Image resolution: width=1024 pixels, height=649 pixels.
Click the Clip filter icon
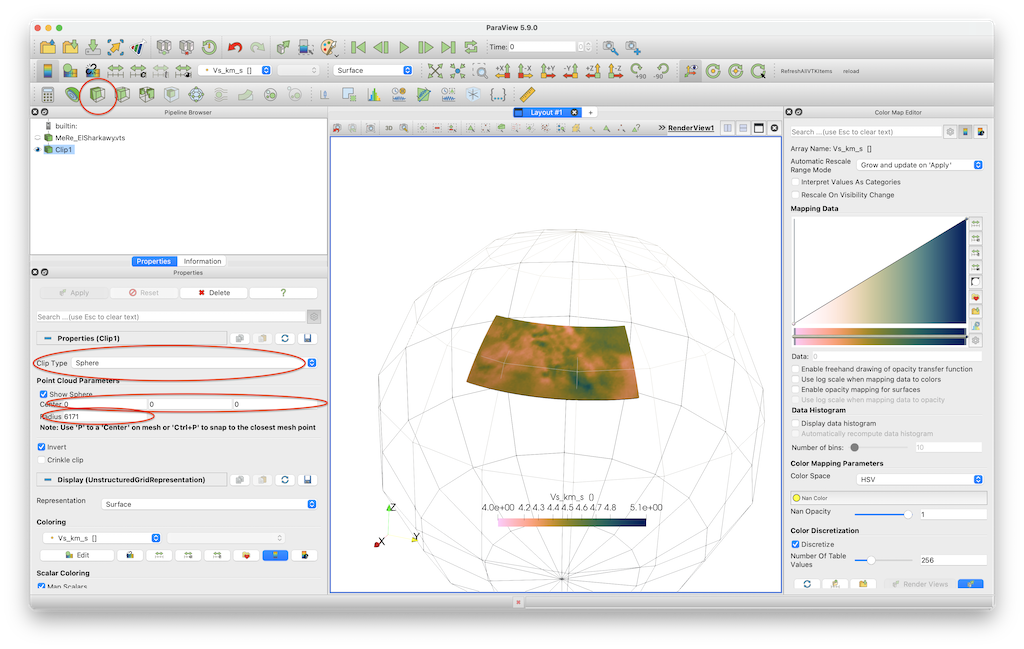pos(97,95)
